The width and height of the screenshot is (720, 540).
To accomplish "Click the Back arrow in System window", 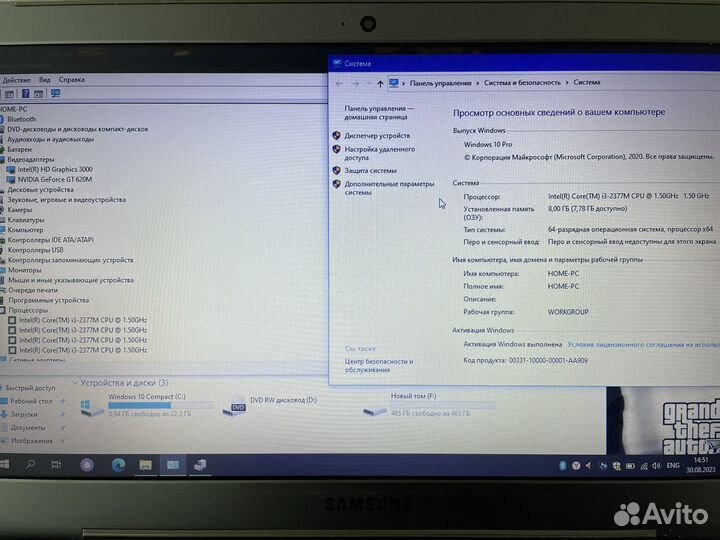I will tap(339, 84).
